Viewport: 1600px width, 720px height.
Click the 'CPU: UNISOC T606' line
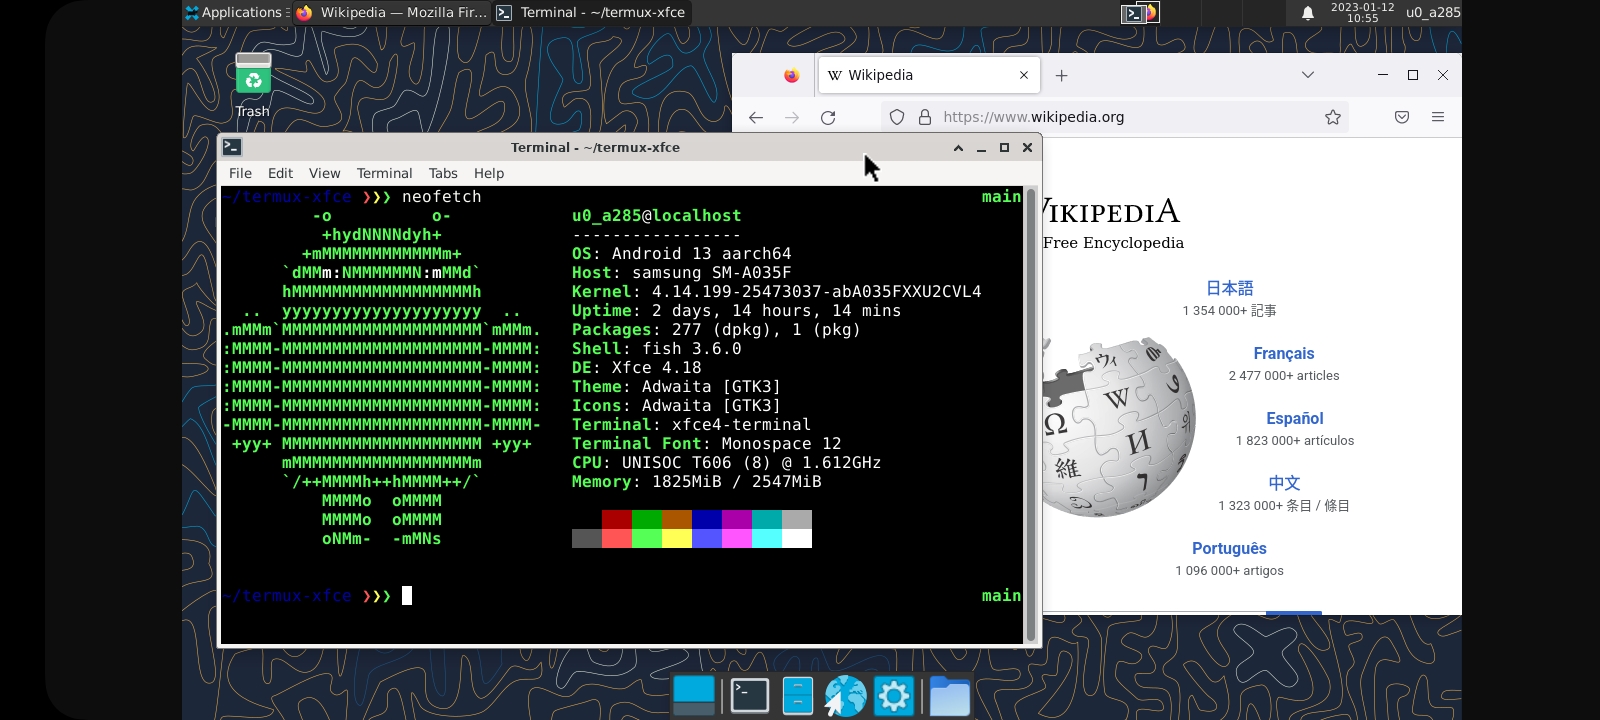click(726, 463)
